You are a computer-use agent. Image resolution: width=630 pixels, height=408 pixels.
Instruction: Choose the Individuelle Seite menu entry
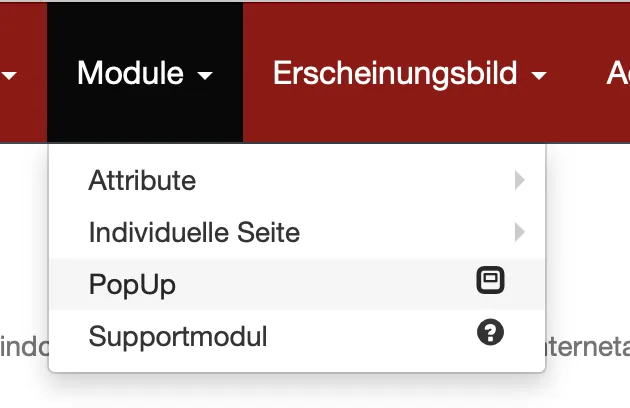194,233
